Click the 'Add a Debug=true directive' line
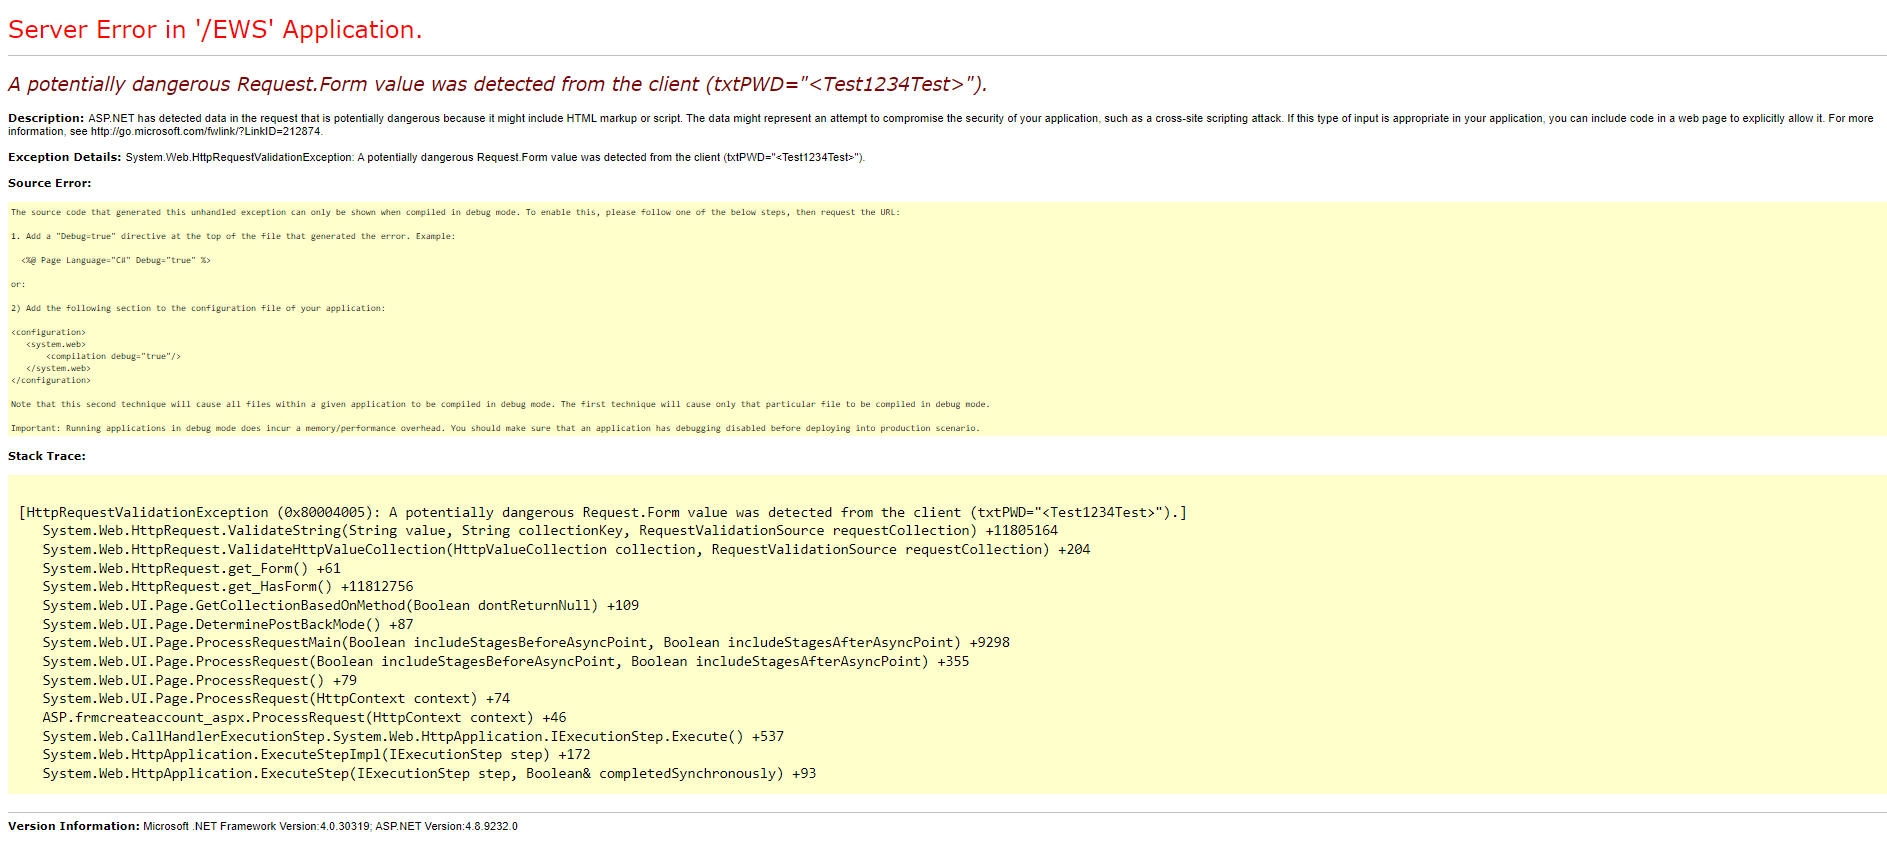This screenshot has width=1887, height=866. click(233, 236)
